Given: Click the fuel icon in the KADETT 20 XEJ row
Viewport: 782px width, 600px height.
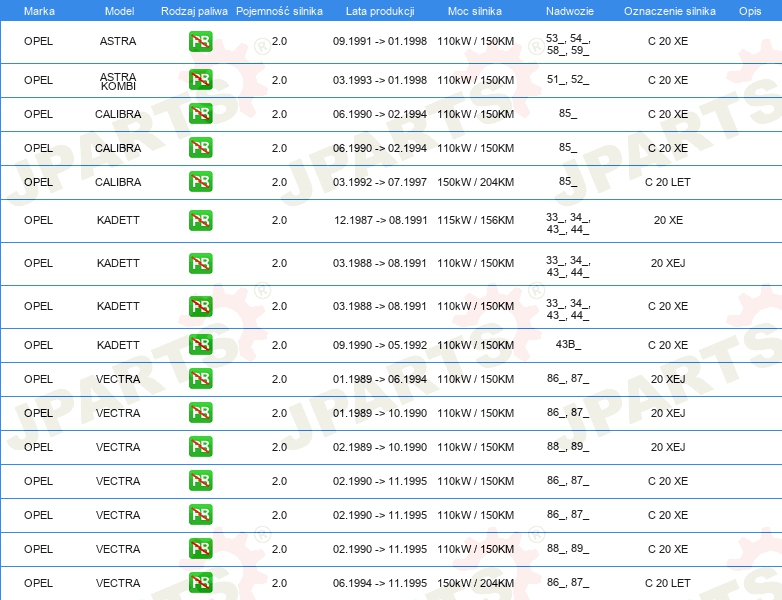Looking at the screenshot, I should pos(200,263).
